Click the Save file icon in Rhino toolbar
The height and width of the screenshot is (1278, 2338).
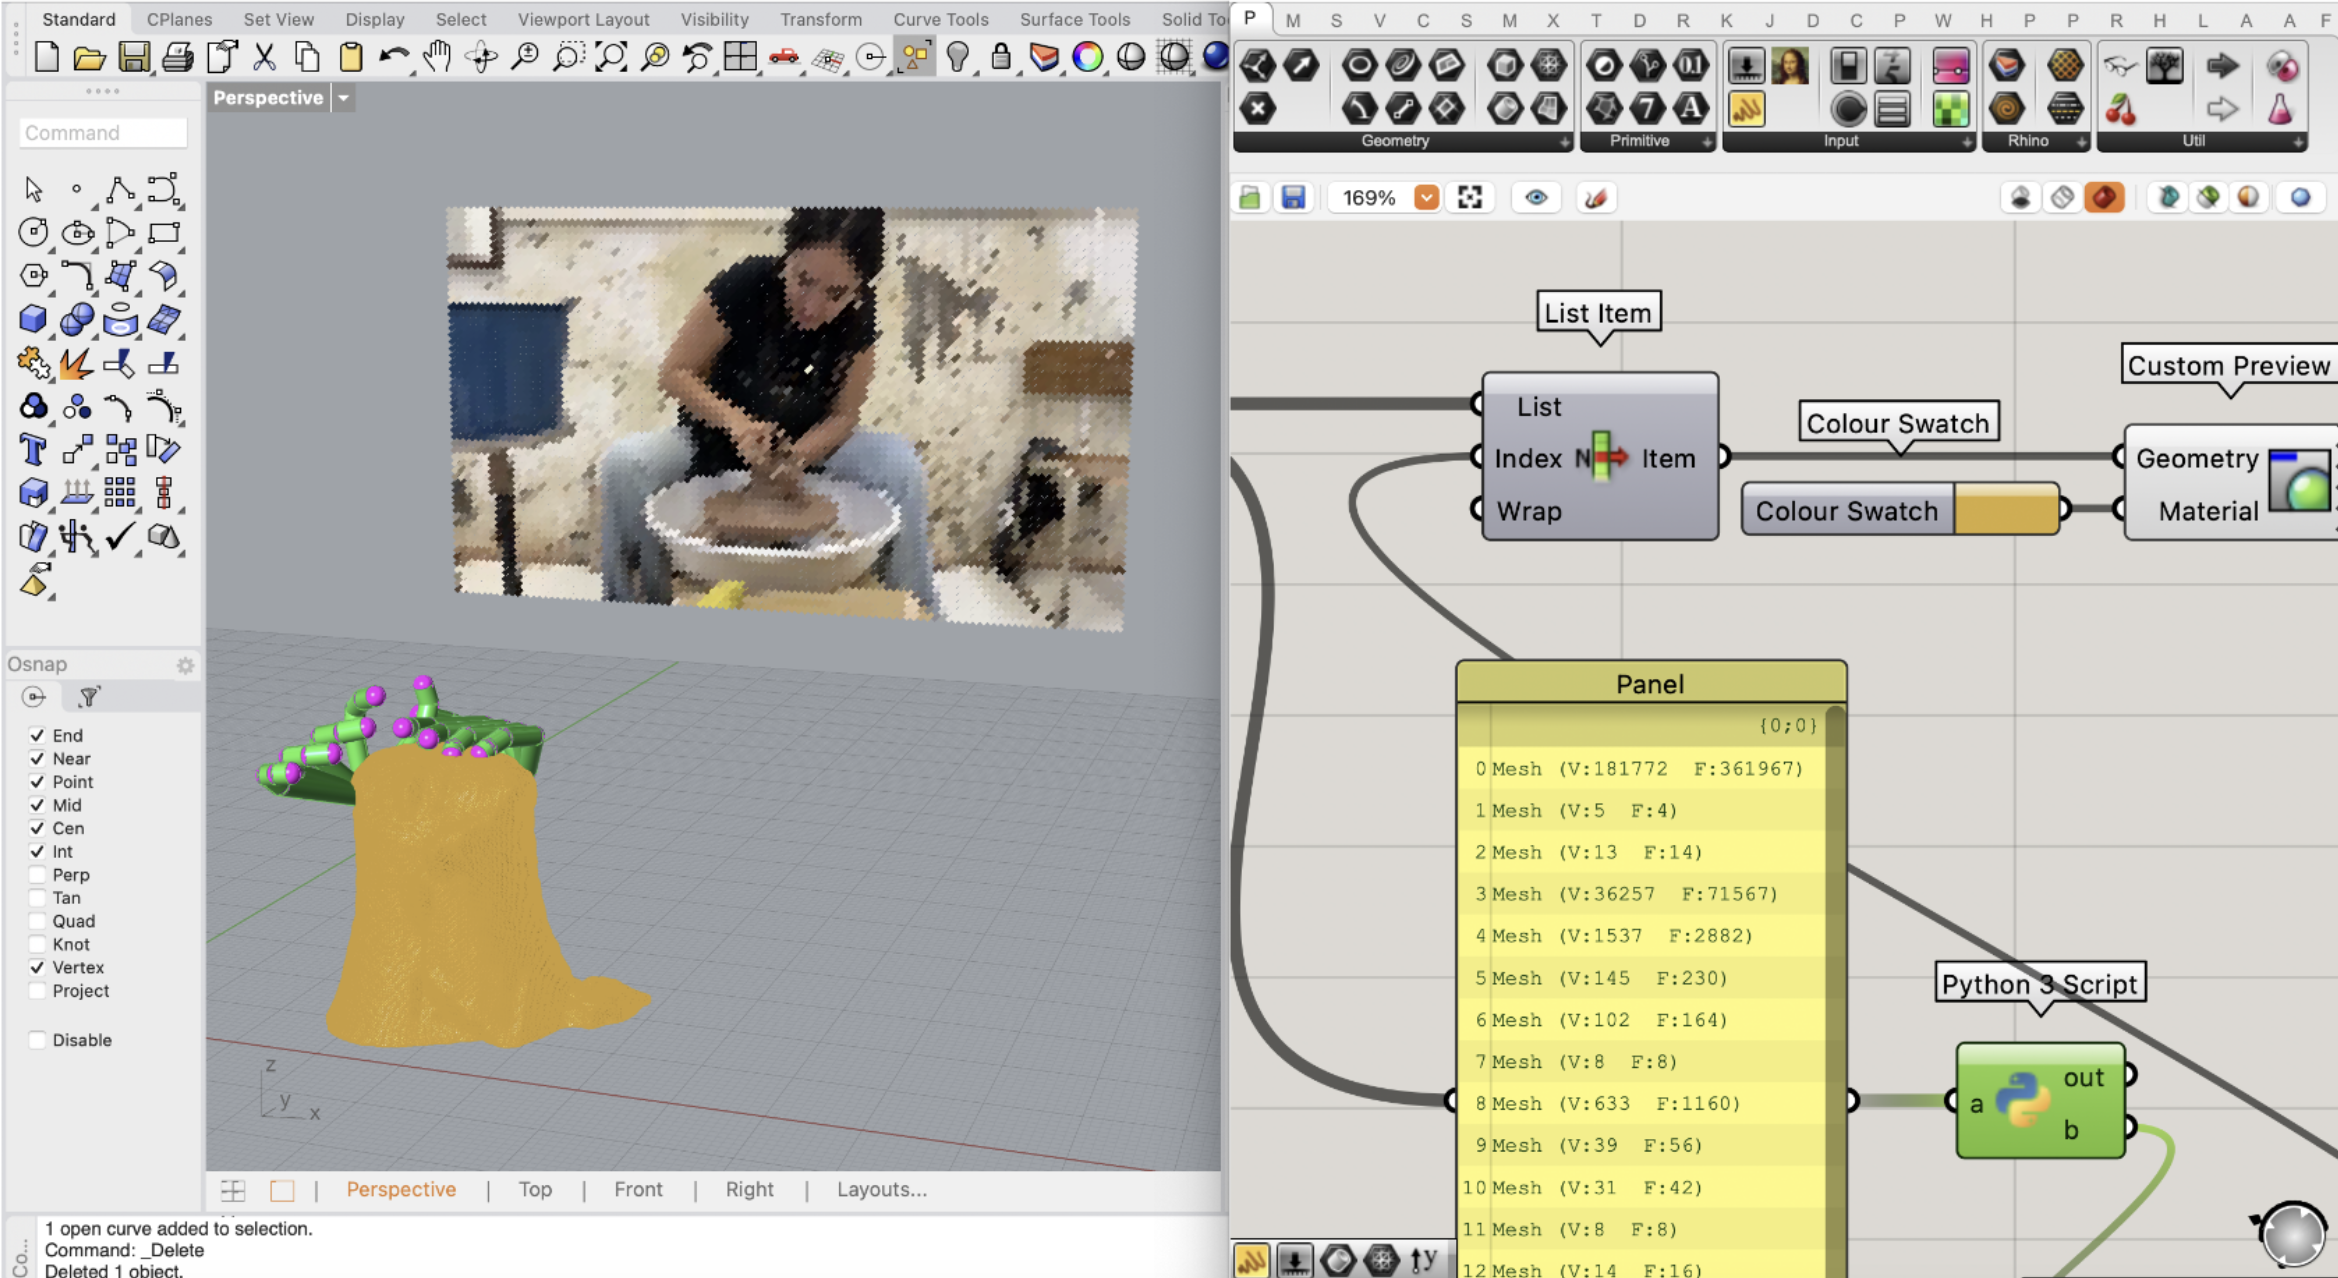133,57
